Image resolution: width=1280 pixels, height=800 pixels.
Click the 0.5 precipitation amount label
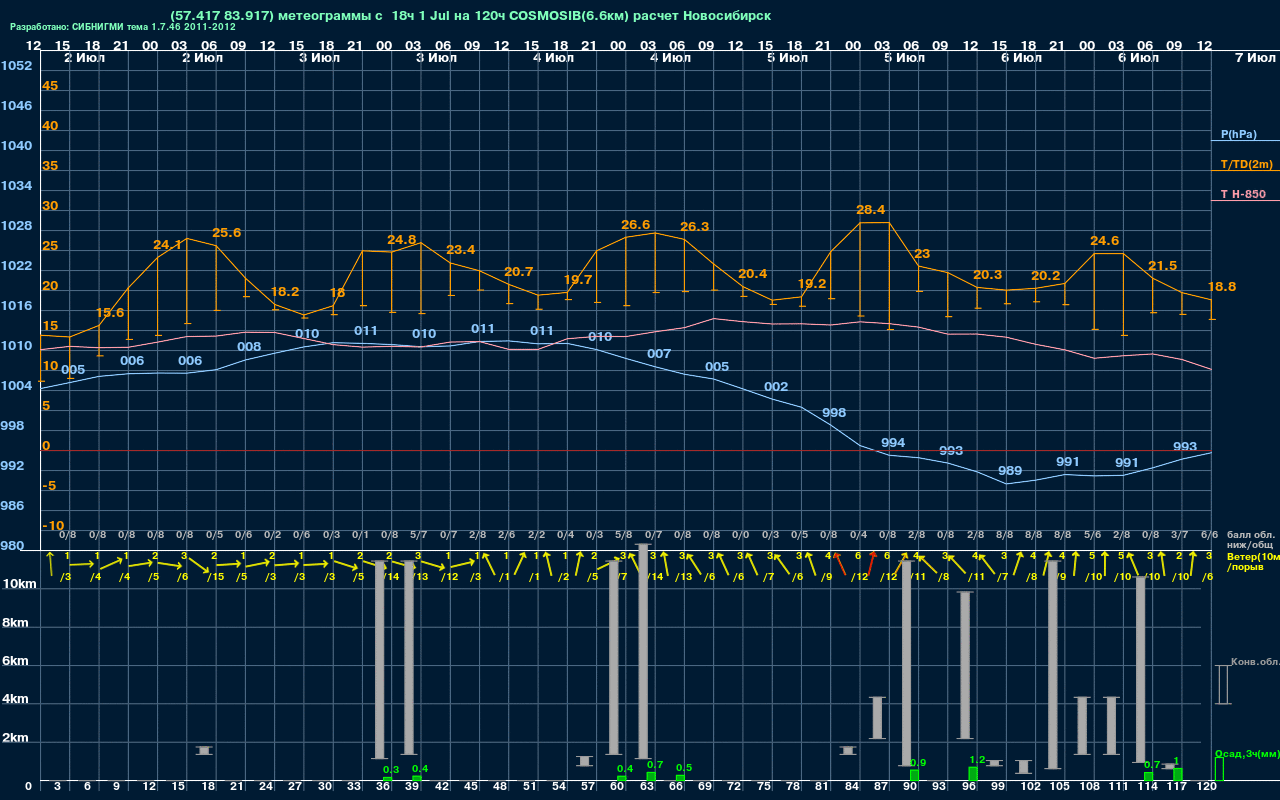click(x=684, y=768)
